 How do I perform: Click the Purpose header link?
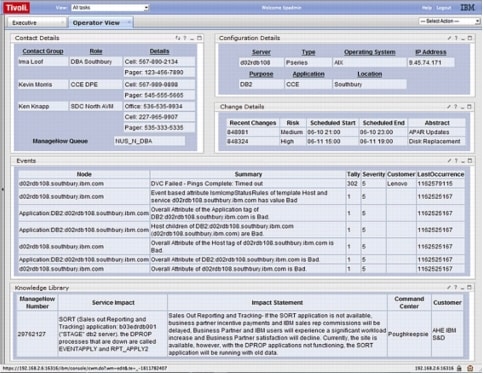(x=261, y=74)
